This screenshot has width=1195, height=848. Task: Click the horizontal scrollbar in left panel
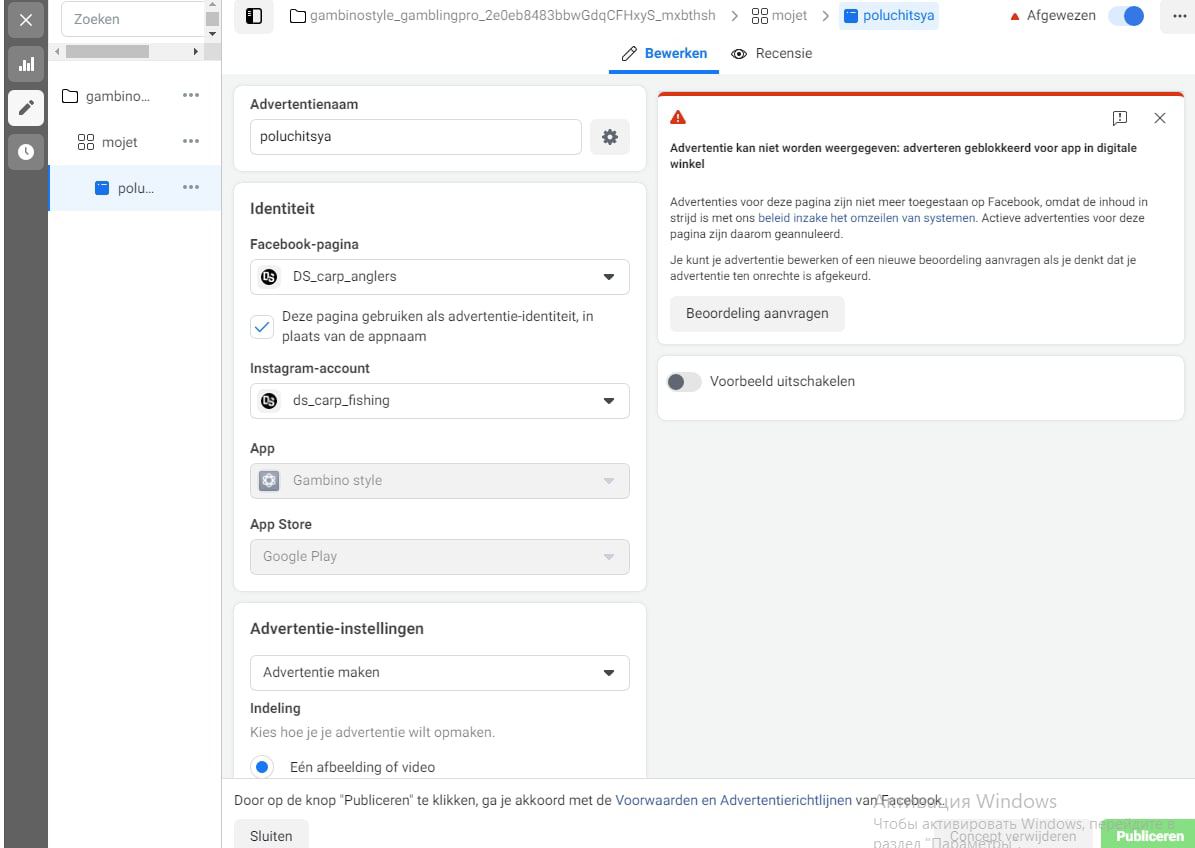pyautogui.click(x=107, y=52)
